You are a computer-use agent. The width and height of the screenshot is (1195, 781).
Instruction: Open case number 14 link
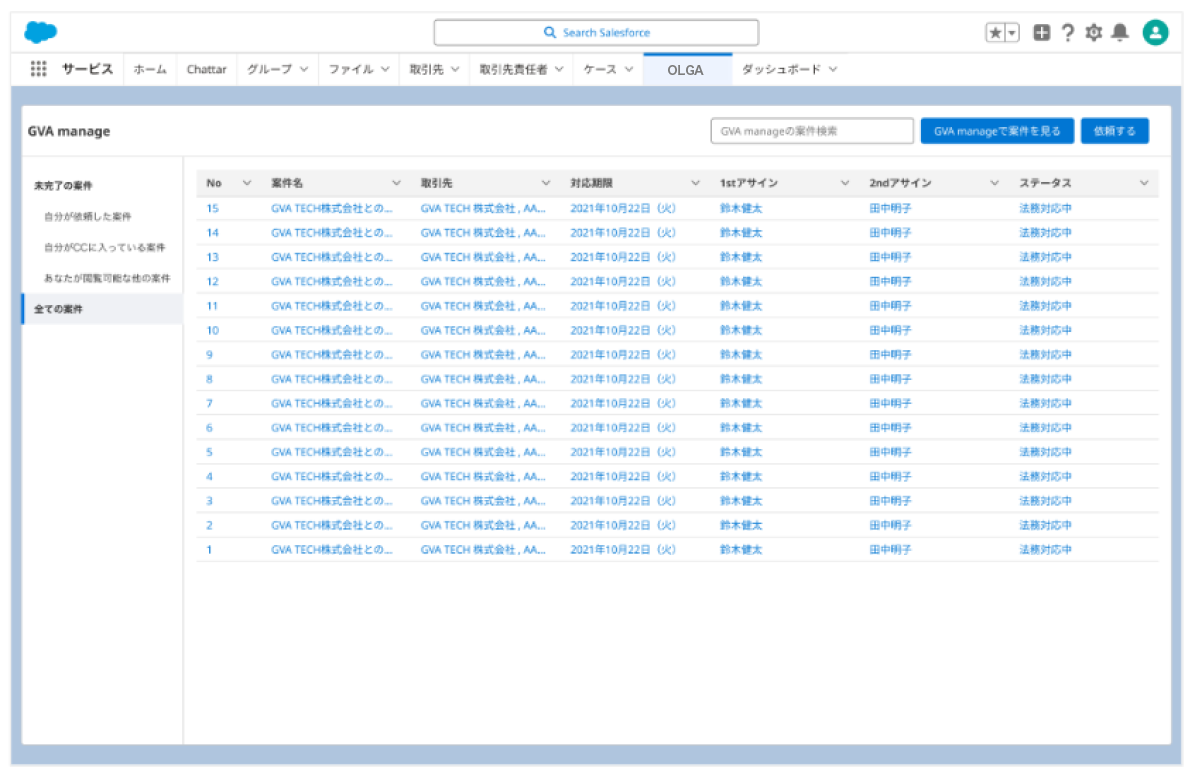pyautogui.click(x=213, y=232)
